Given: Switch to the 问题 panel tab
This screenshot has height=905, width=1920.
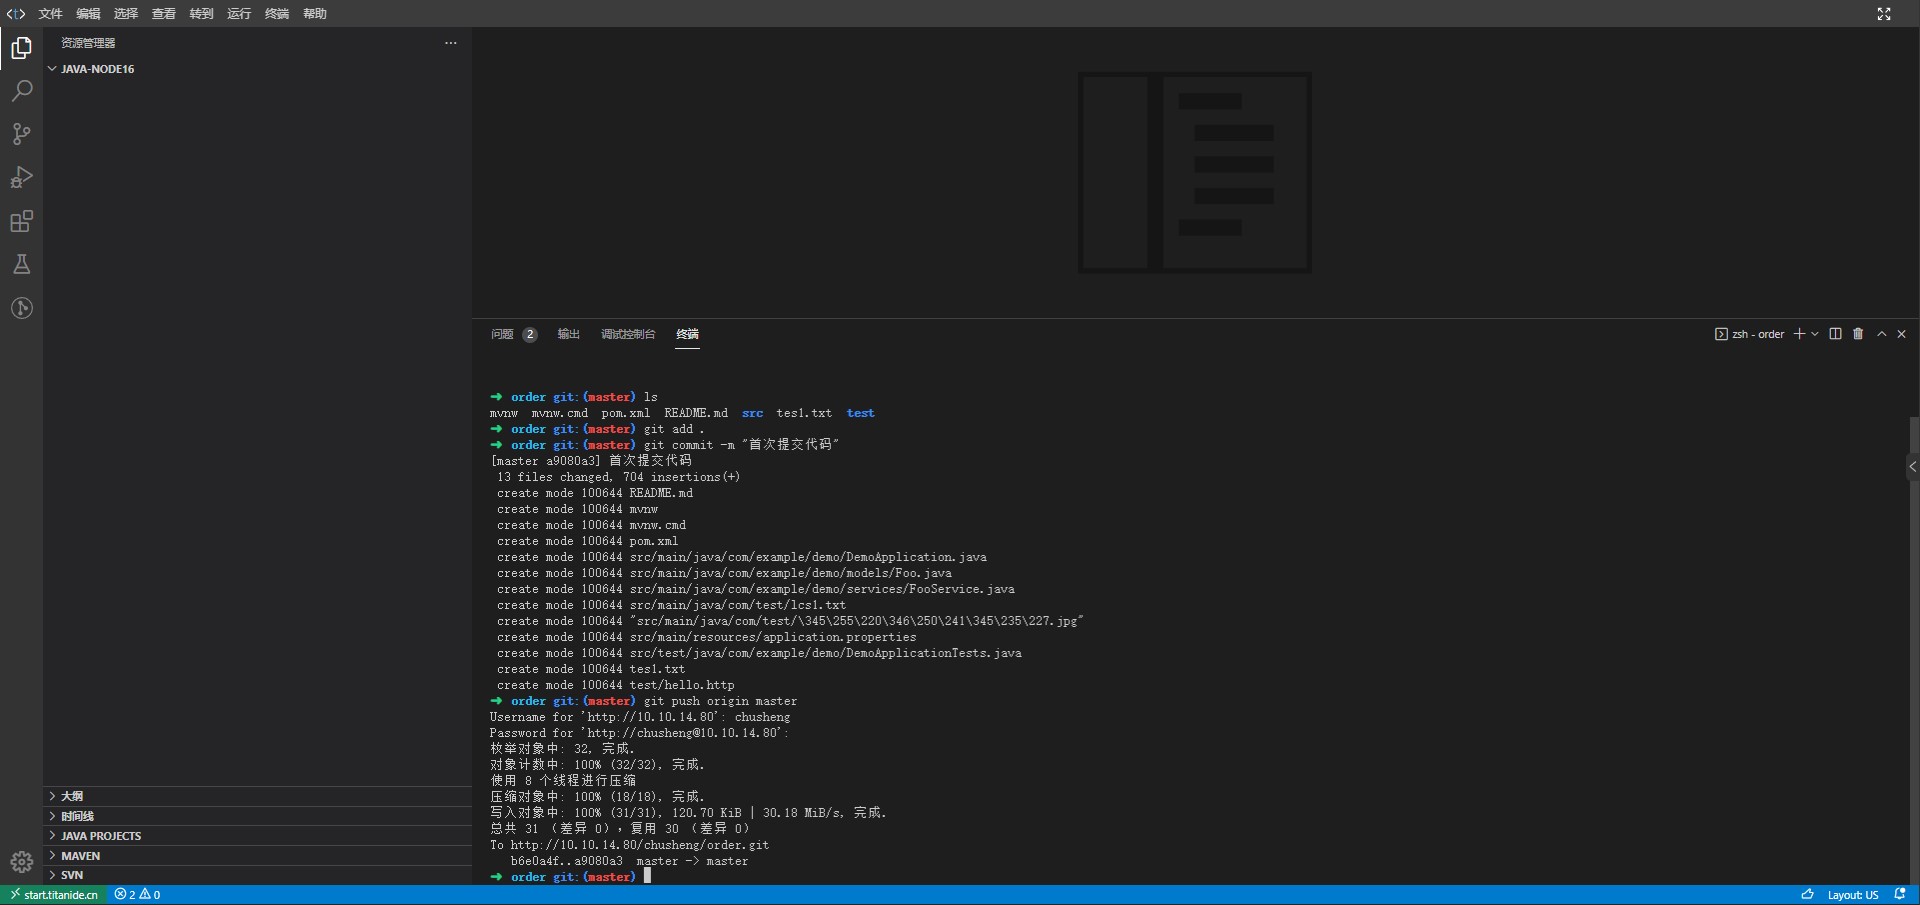Looking at the screenshot, I should [514, 334].
